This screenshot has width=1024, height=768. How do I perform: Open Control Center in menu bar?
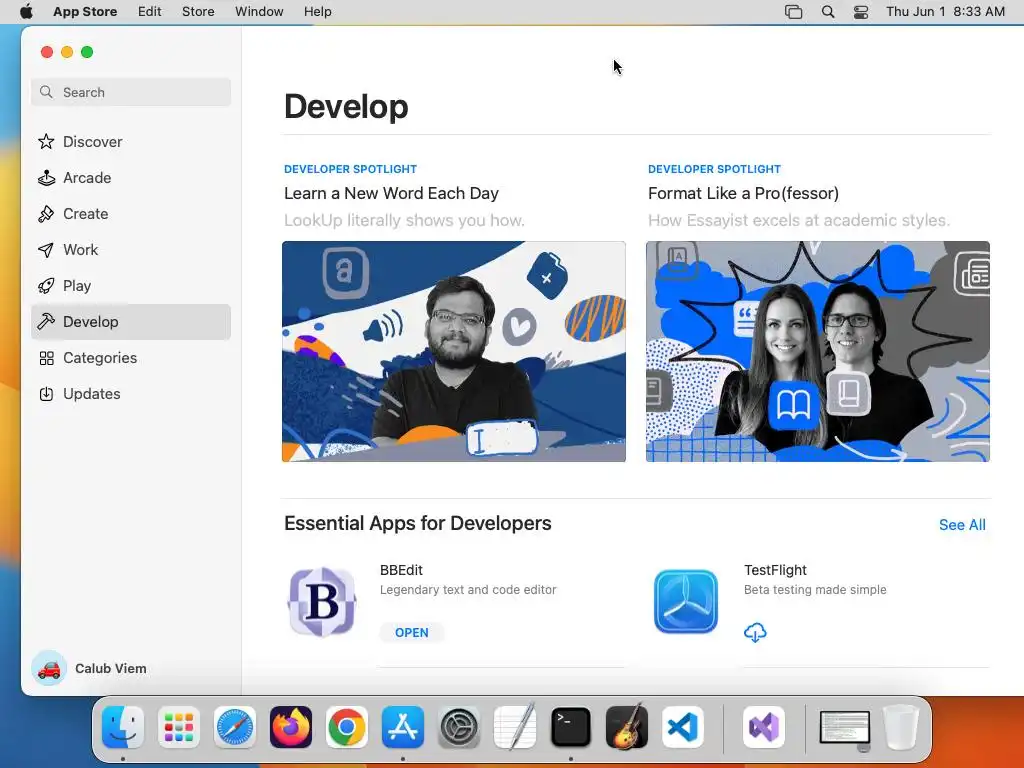tap(861, 12)
